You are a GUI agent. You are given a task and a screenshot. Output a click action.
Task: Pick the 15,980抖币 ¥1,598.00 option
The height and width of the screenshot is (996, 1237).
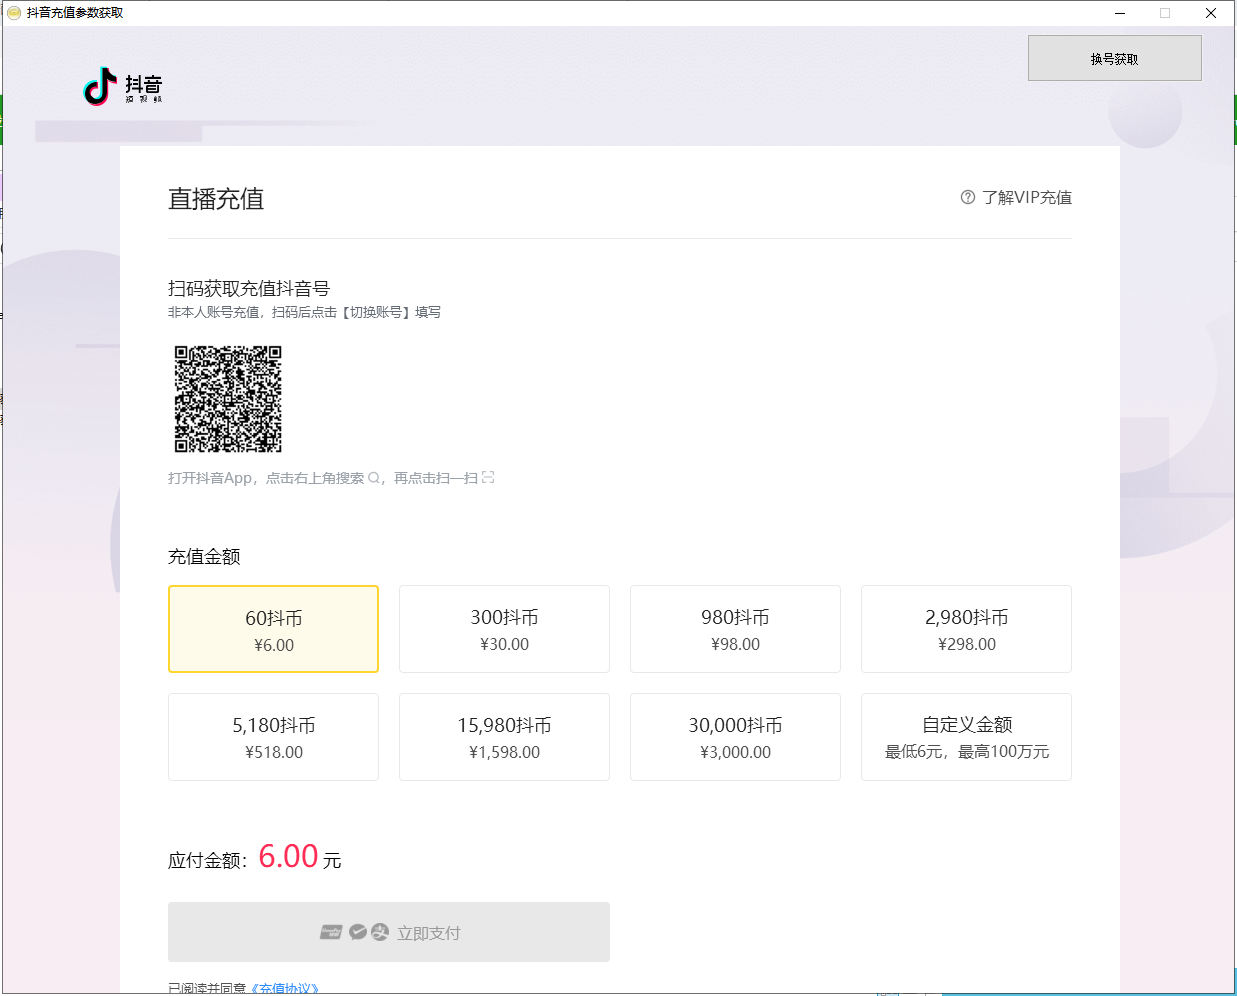tap(504, 737)
